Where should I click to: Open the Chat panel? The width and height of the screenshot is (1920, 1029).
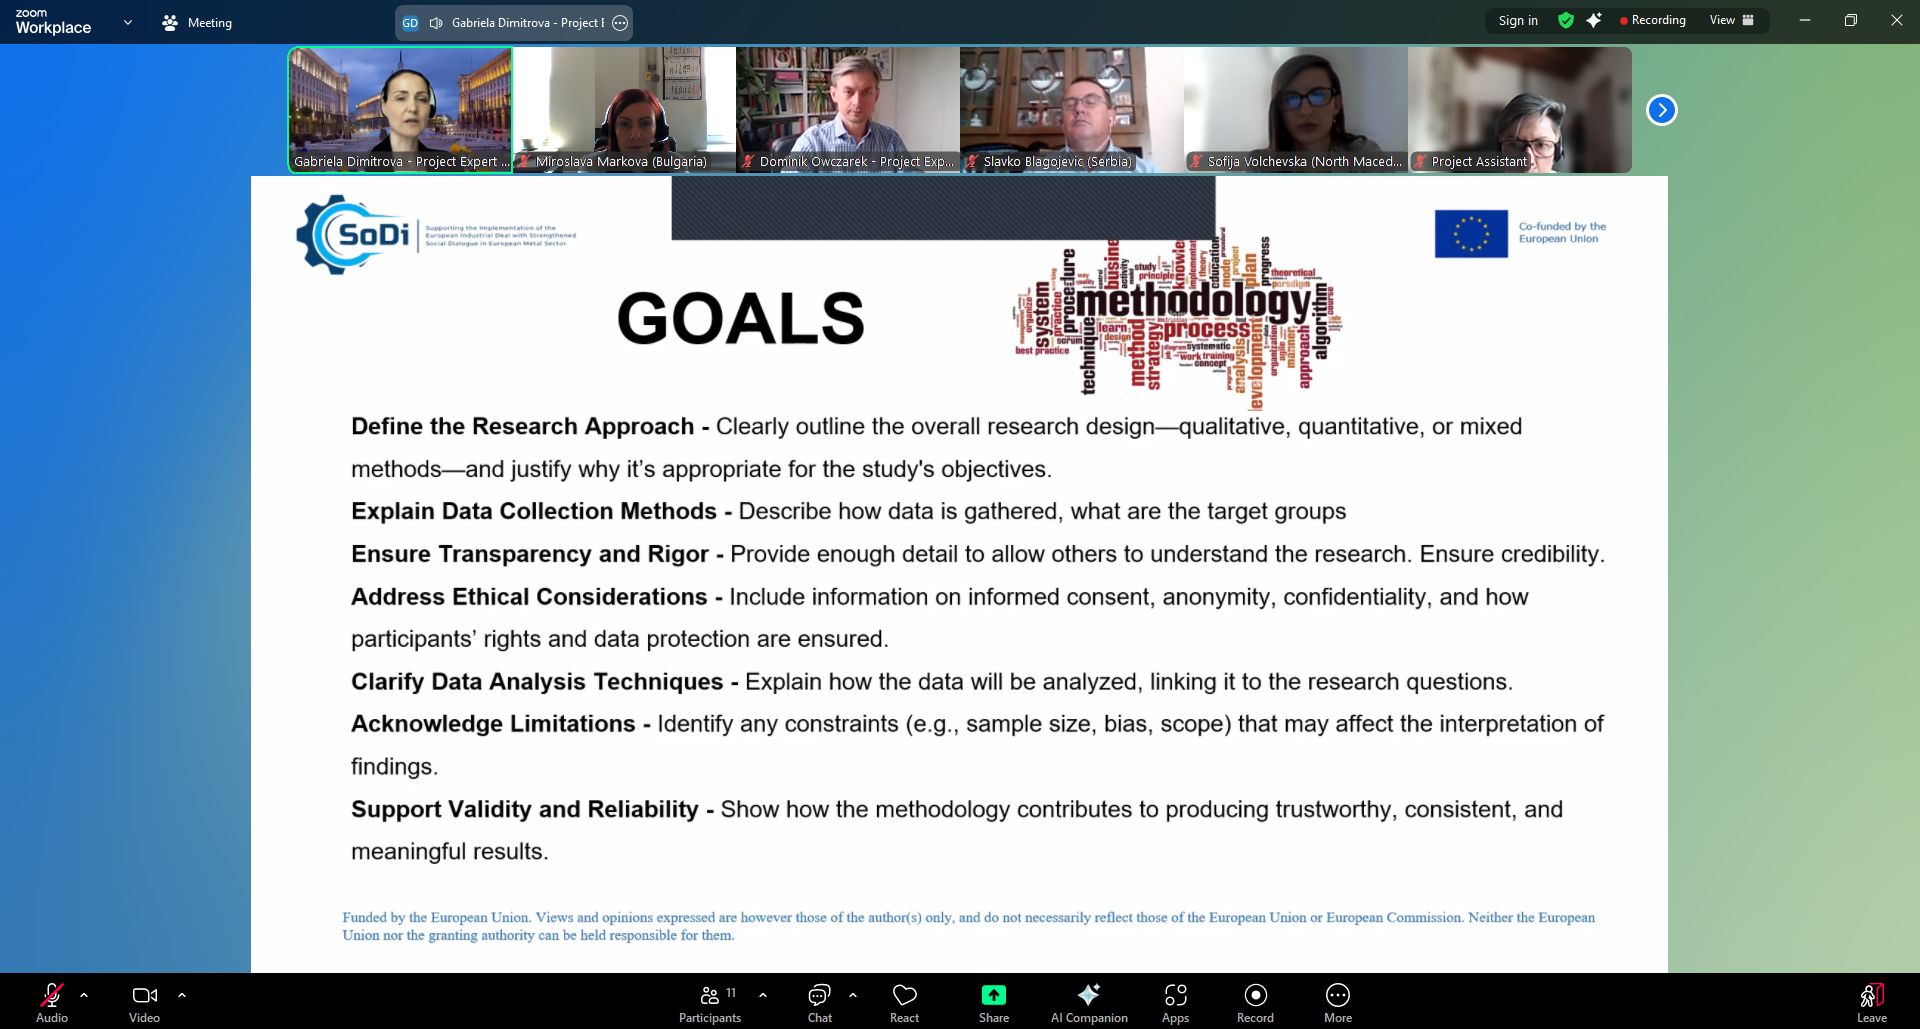pos(820,1002)
